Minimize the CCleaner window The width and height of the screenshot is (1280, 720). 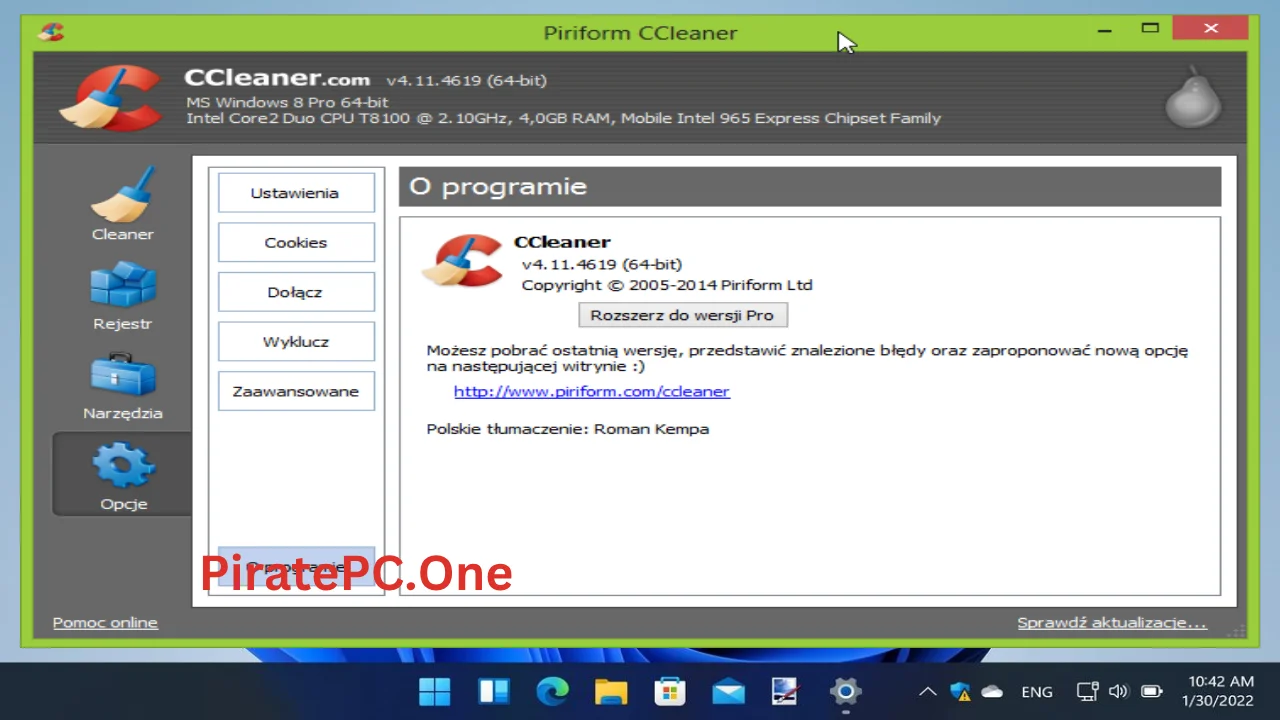[1105, 30]
